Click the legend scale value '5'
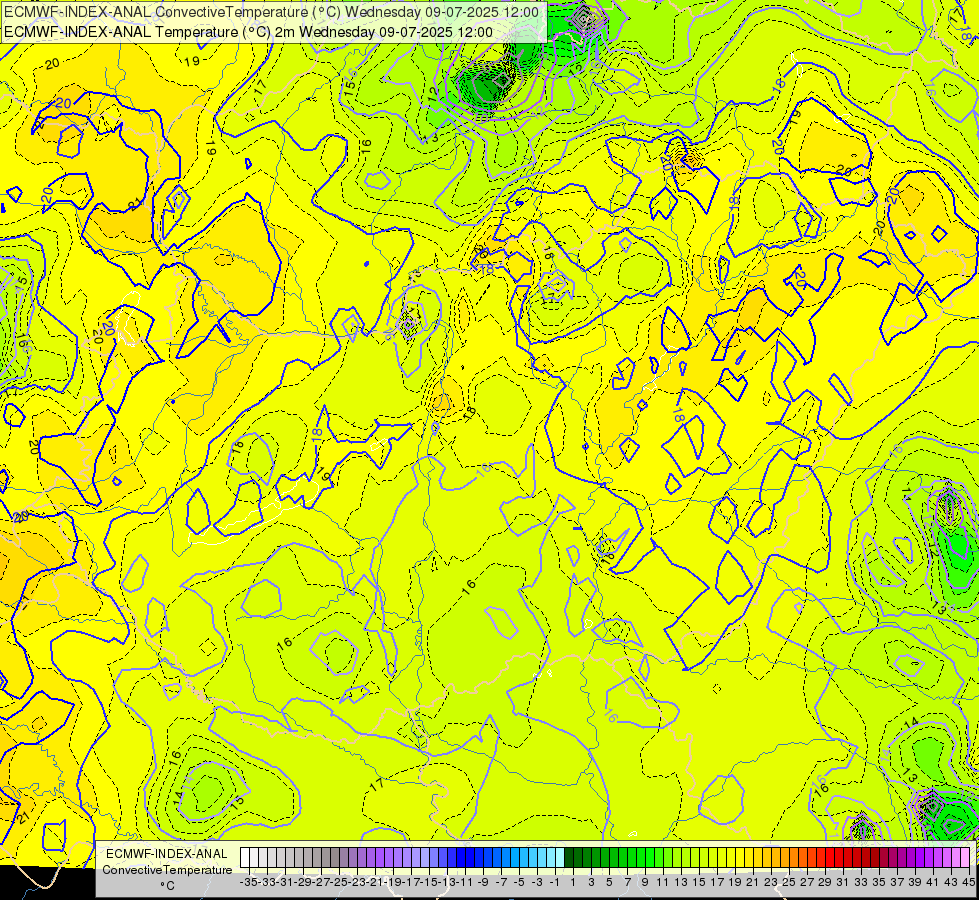This screenshot has height=900, width=979. pyautogui.click(x=609, y=882)
